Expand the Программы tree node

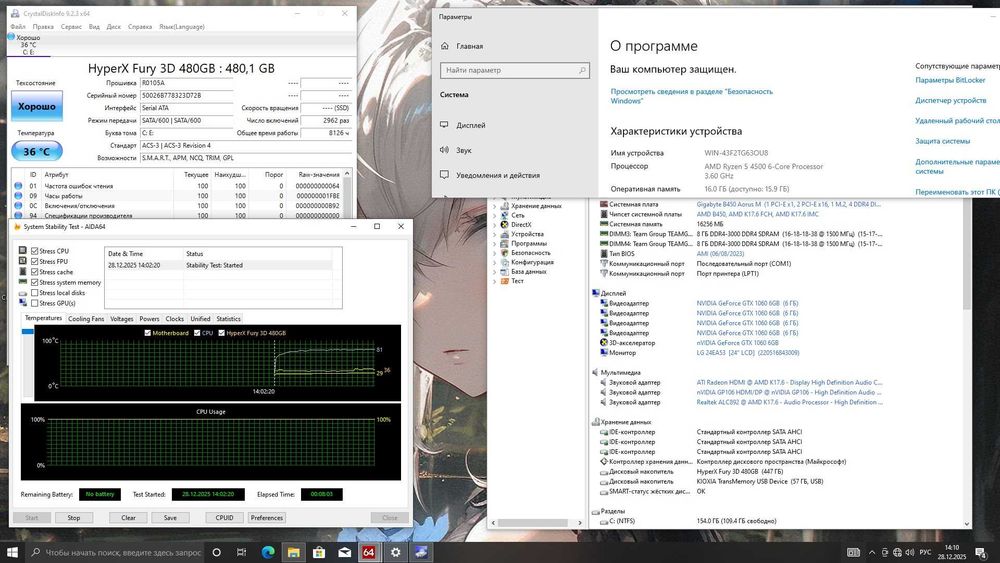pyautogui.click(x=494, y=244)
